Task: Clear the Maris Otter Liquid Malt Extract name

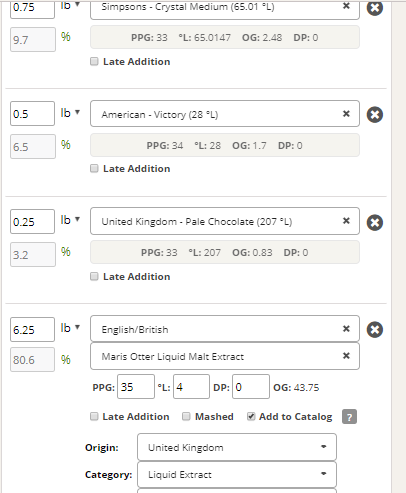Action: click(x=346, y=356)
